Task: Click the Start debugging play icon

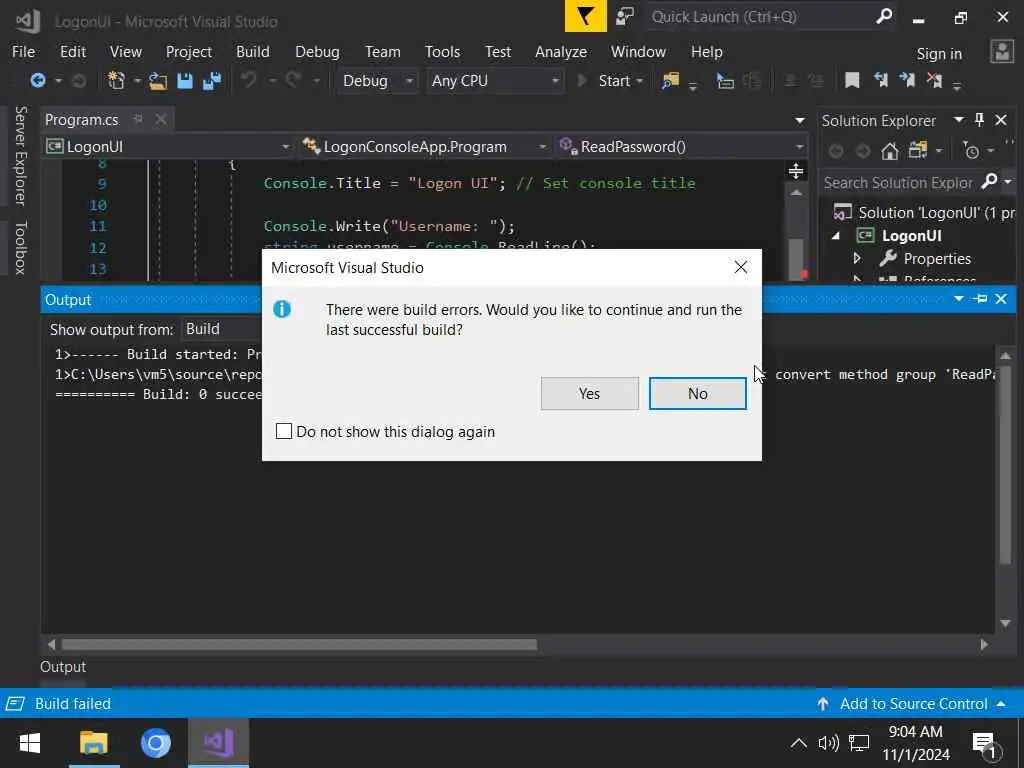Action: [582, 80]
